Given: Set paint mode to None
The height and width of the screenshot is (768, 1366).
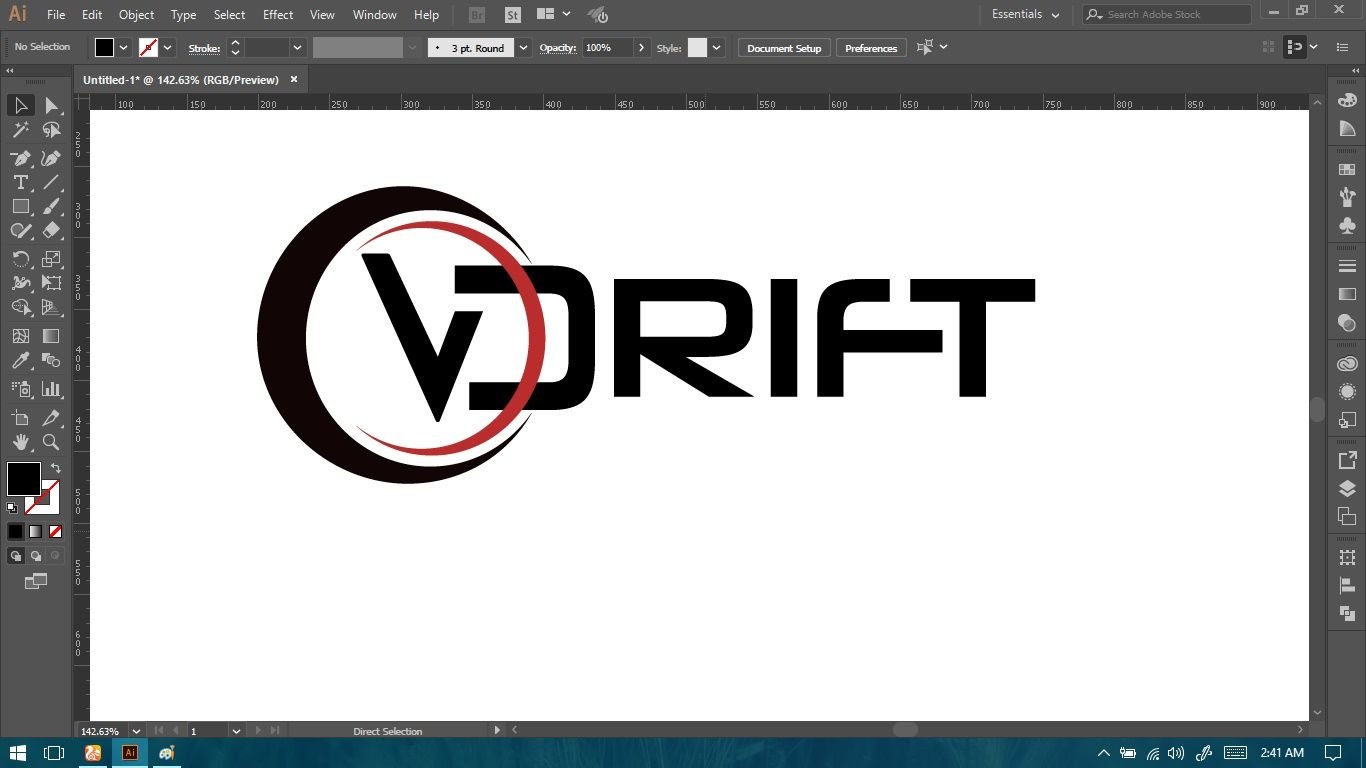Looking at the screenshot, I should coord(55,532).
